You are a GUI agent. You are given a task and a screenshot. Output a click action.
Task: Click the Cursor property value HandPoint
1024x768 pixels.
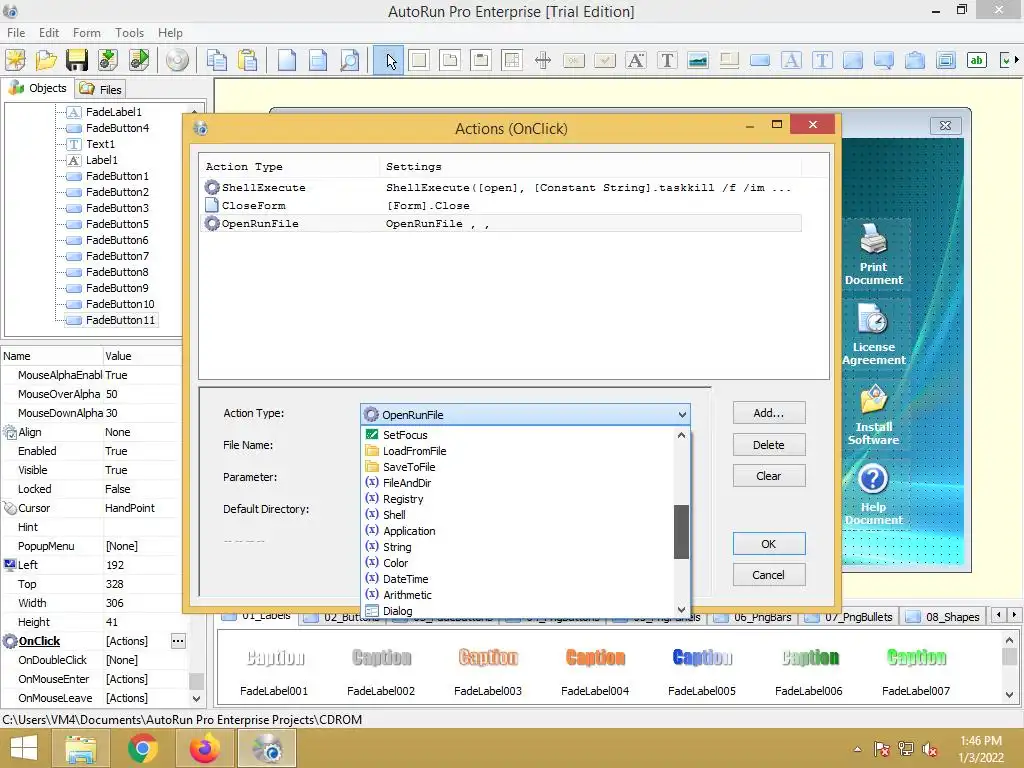tap(129, 508)
